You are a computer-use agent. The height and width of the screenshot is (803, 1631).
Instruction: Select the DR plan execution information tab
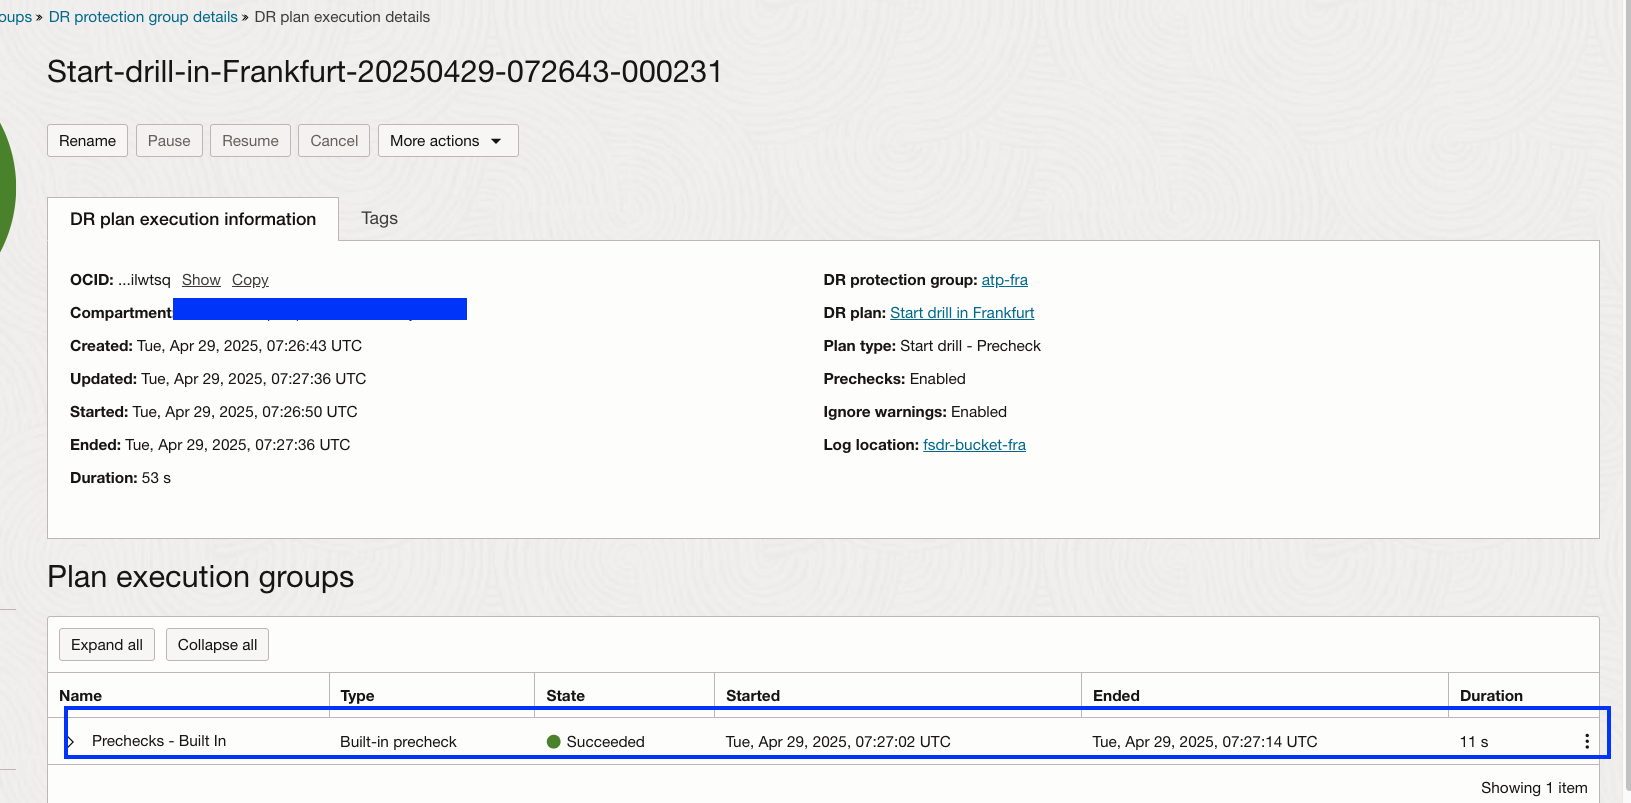[x=193, y=219]
